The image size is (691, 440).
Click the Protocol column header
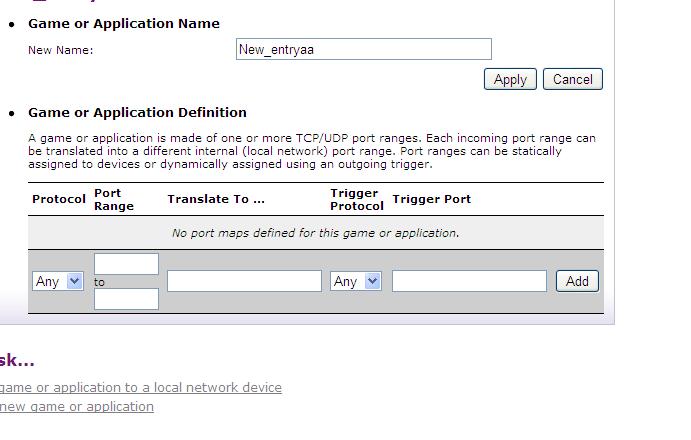click(x=59, y=199)
